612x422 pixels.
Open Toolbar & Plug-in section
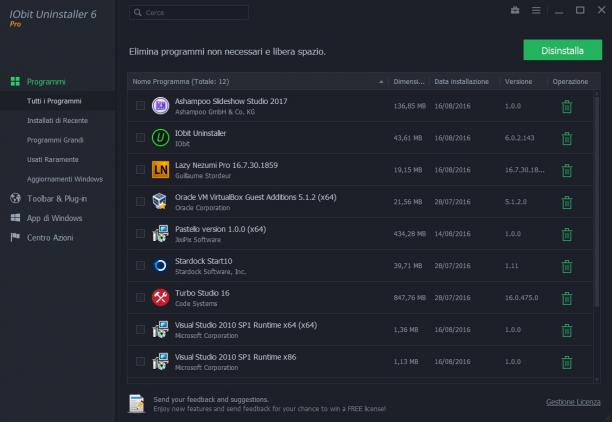57,199
